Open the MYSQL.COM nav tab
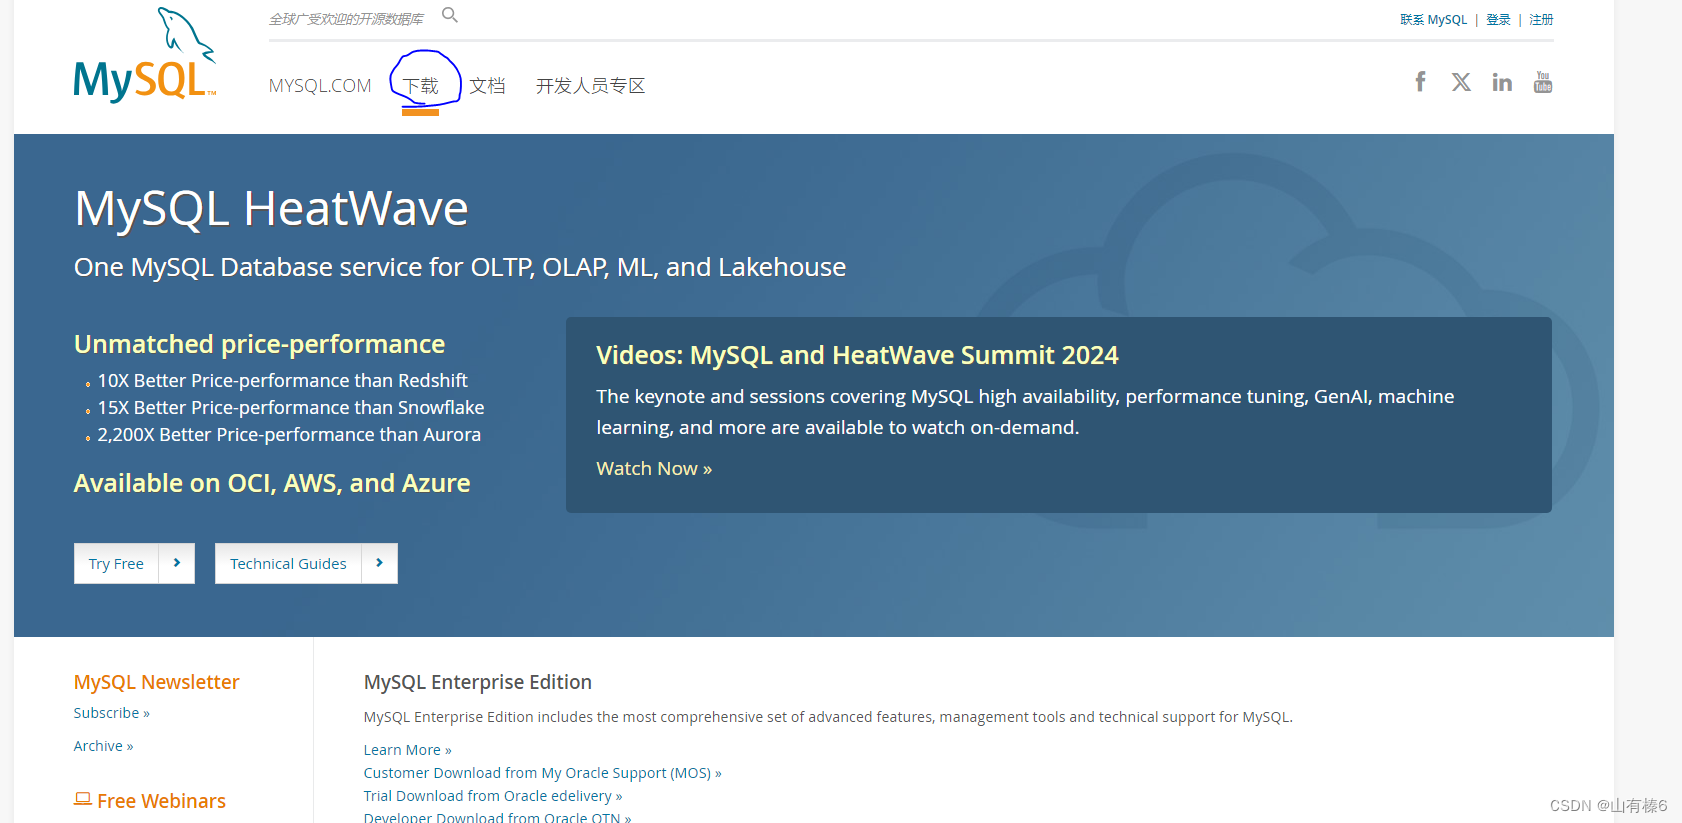Screen dimensions: 1682x823 pyautogui.click(x=320, y=86)
